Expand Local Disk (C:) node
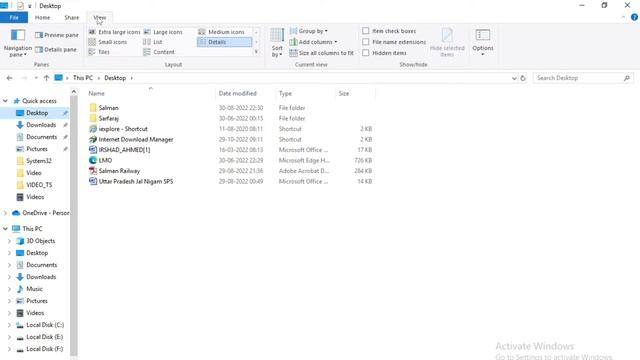This screenshot has width=640, height=360. pos(9,325)
